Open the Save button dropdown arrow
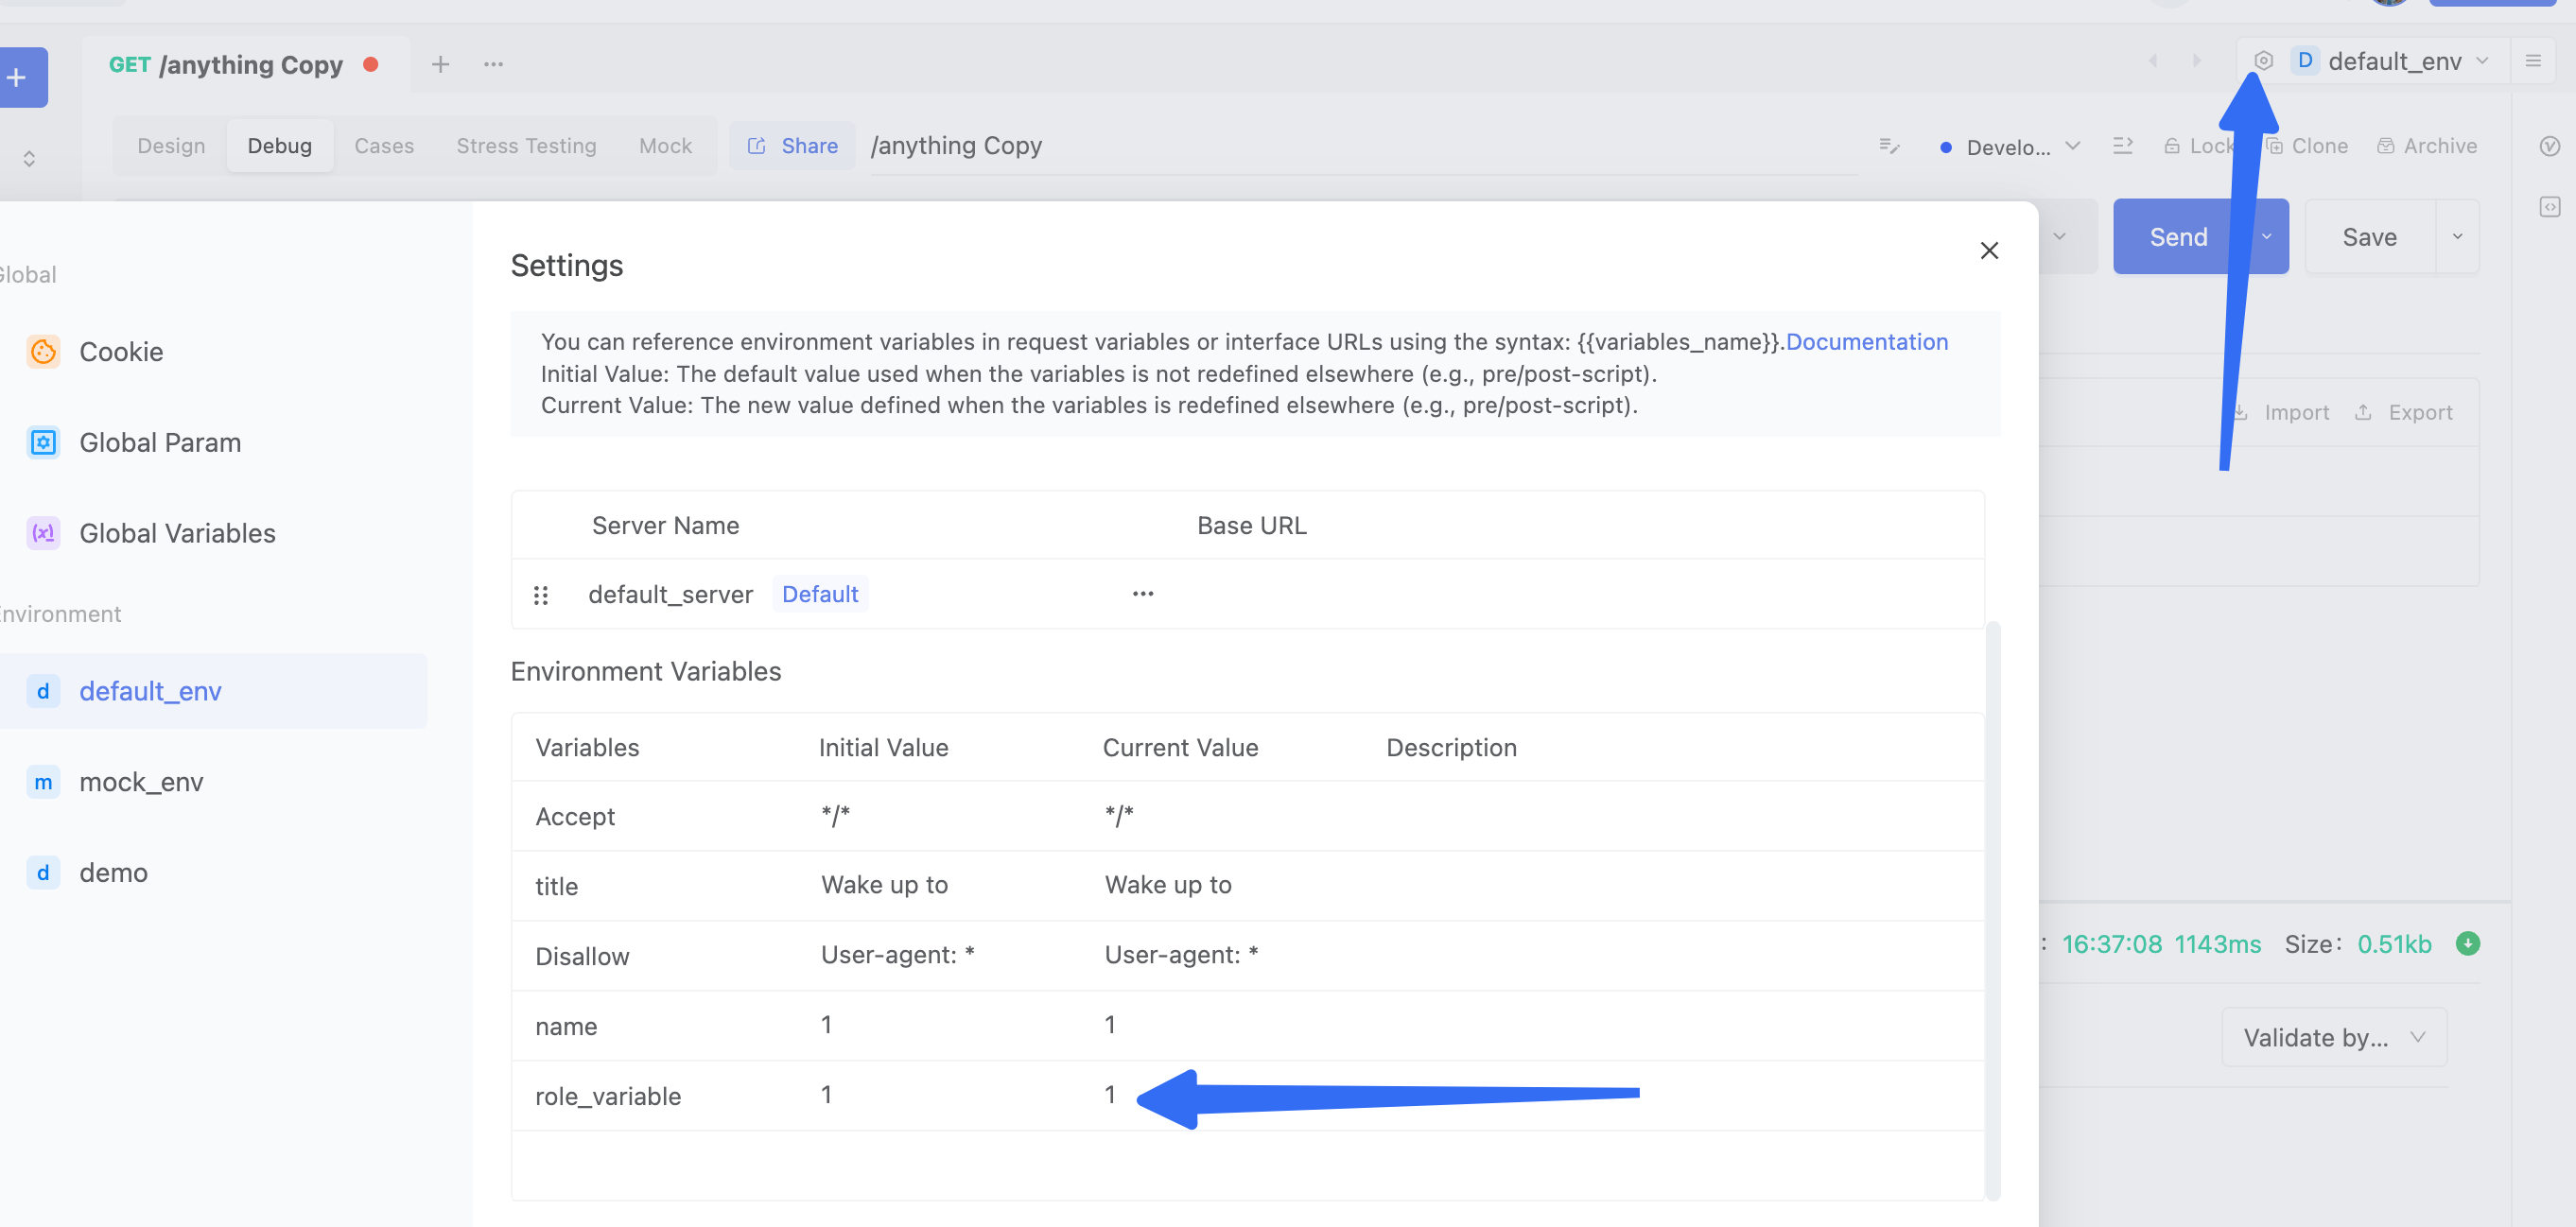Viewport: 2576px width, 1227px height. click(2457, 237)
